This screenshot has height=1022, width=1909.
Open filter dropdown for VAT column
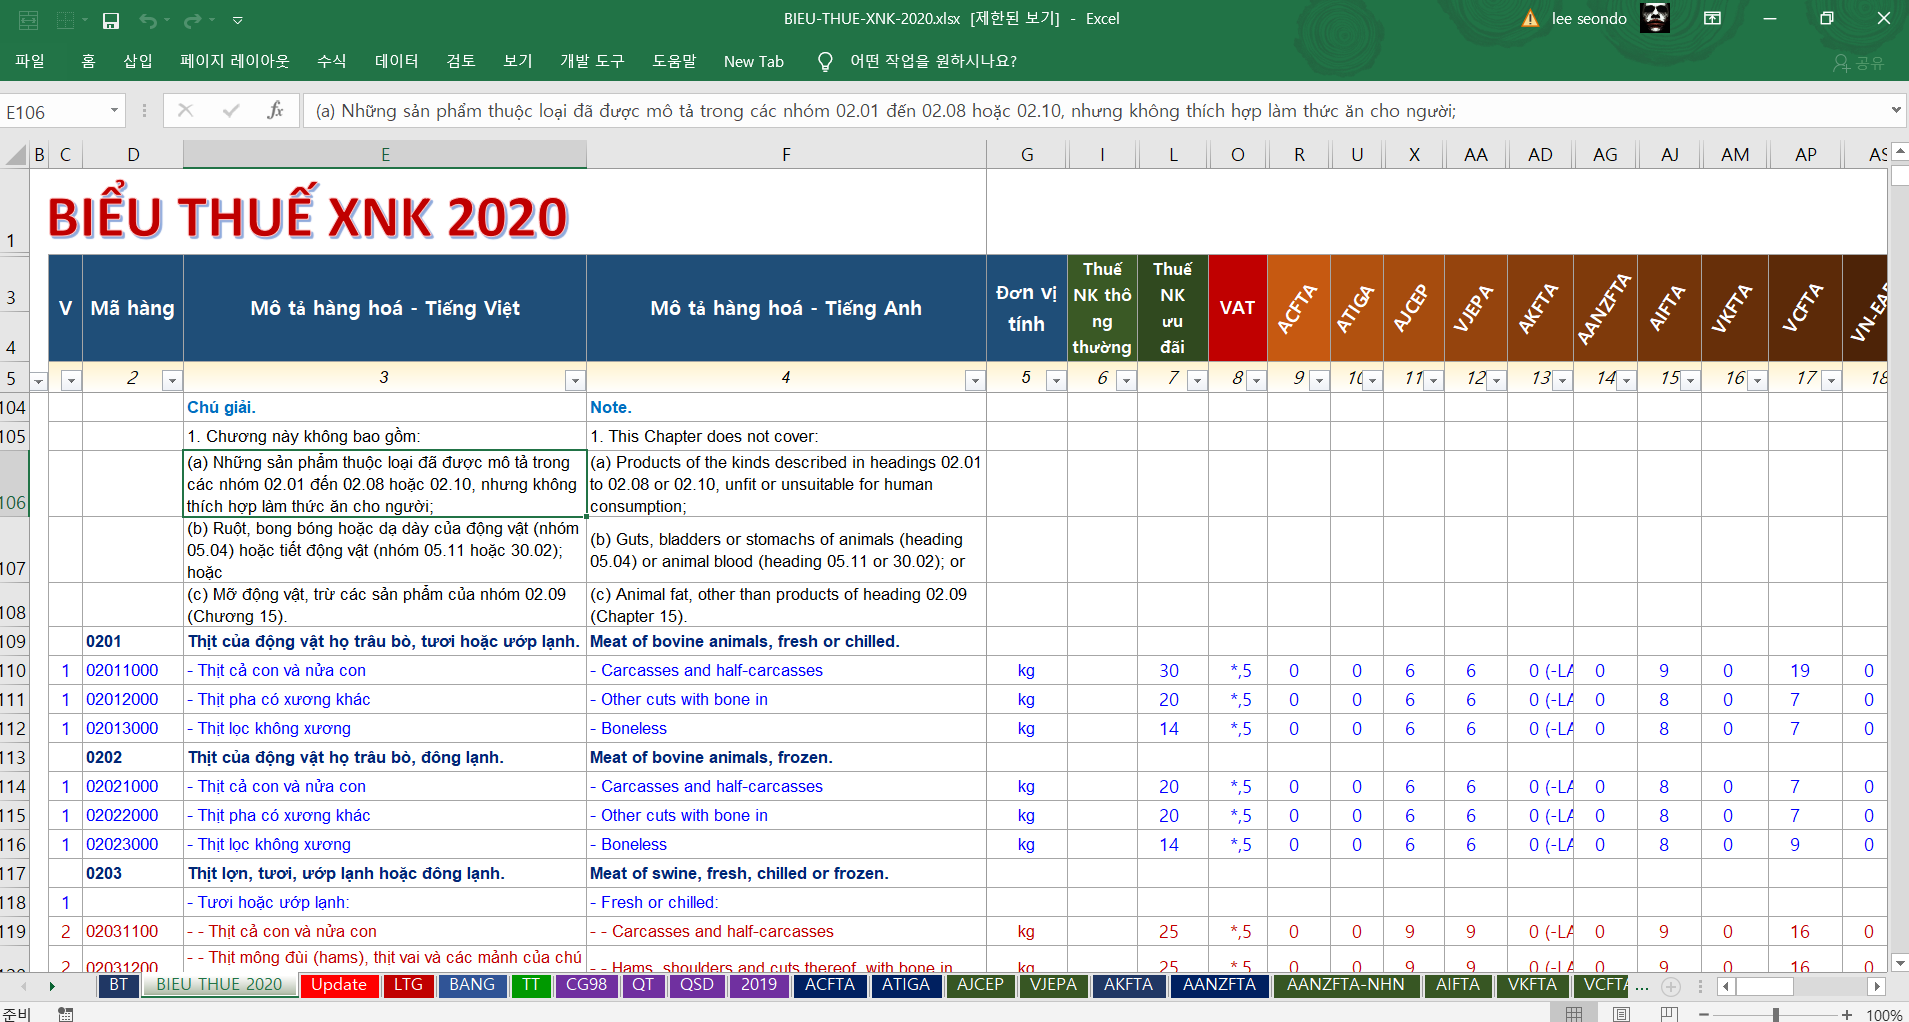[1256, 380]
